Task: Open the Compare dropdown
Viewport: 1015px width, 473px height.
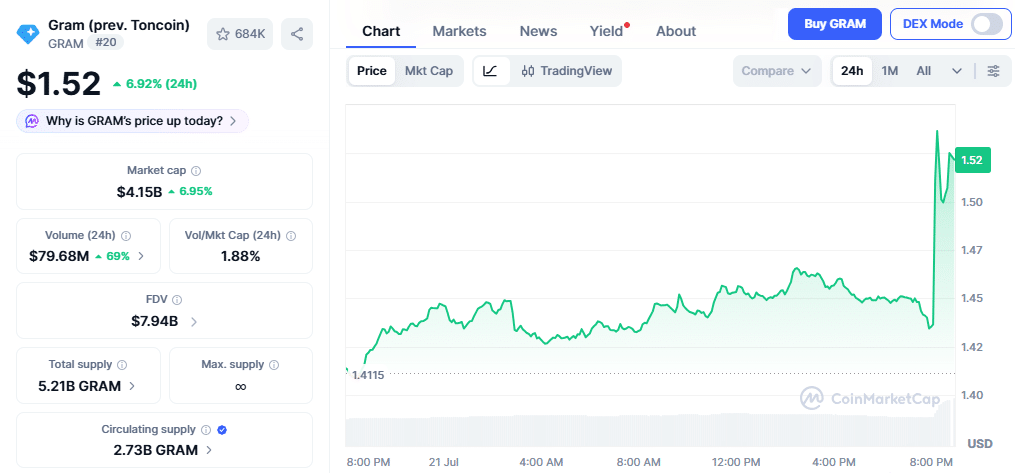Action: click(777, 71)
